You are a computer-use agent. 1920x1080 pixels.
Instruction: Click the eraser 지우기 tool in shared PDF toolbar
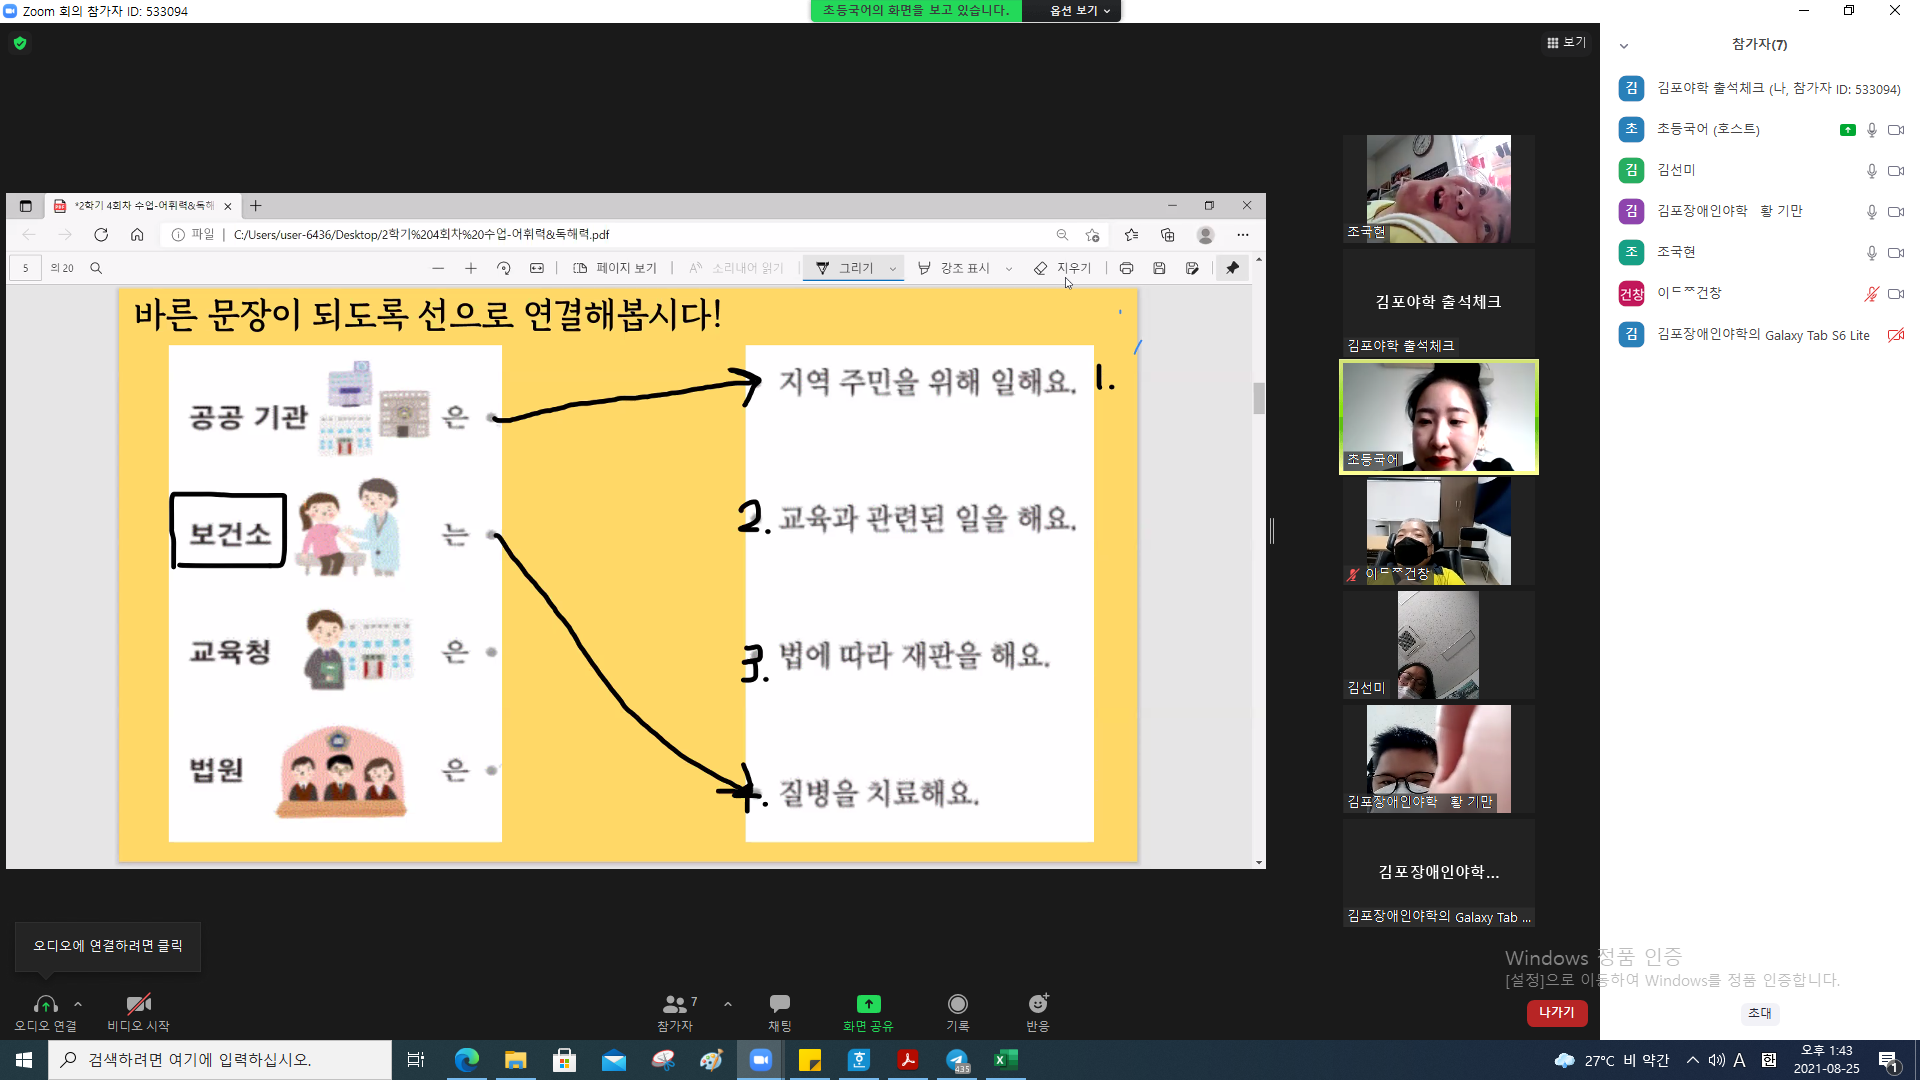[1062, 268]
